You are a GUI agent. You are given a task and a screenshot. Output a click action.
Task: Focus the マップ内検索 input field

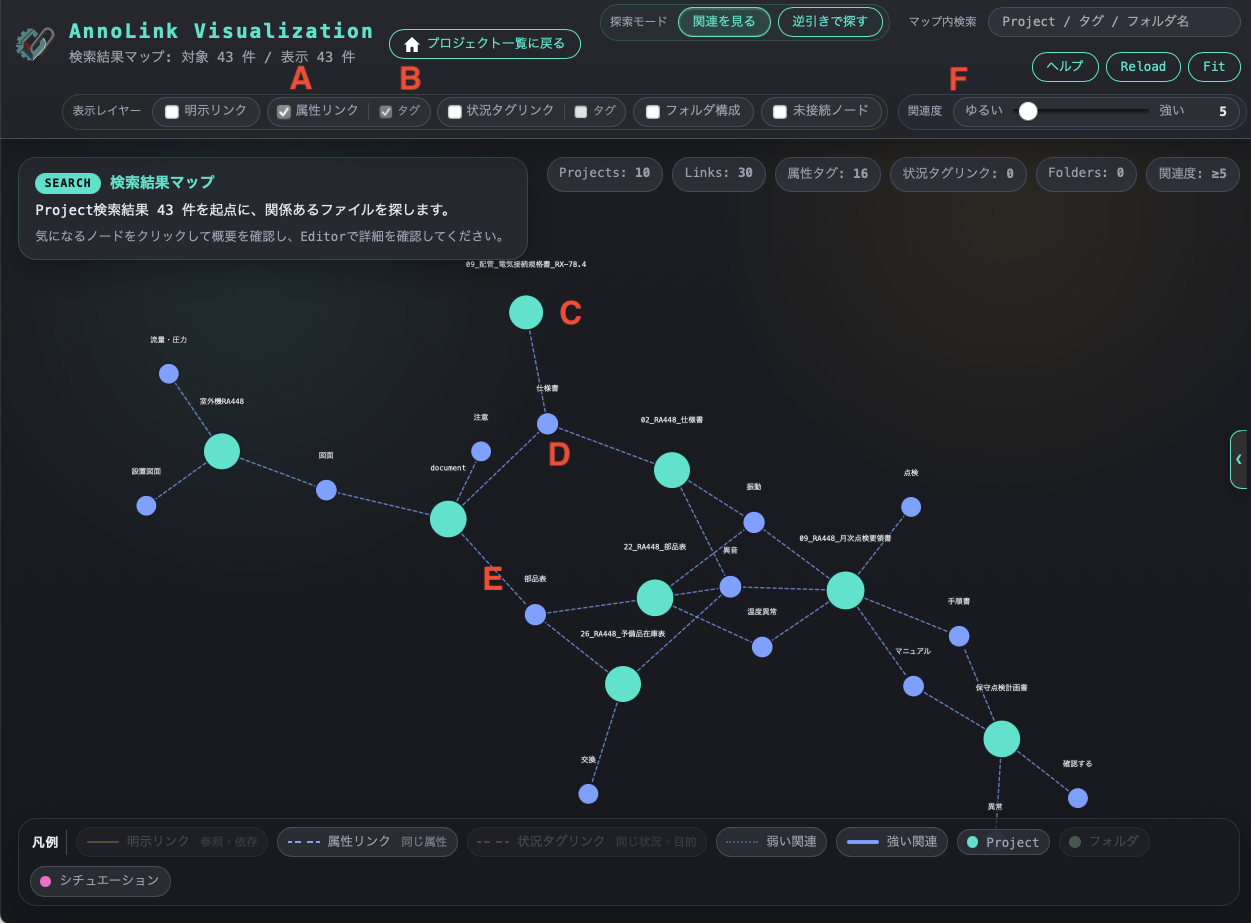pyautogui.click(x=1114, y=22)
